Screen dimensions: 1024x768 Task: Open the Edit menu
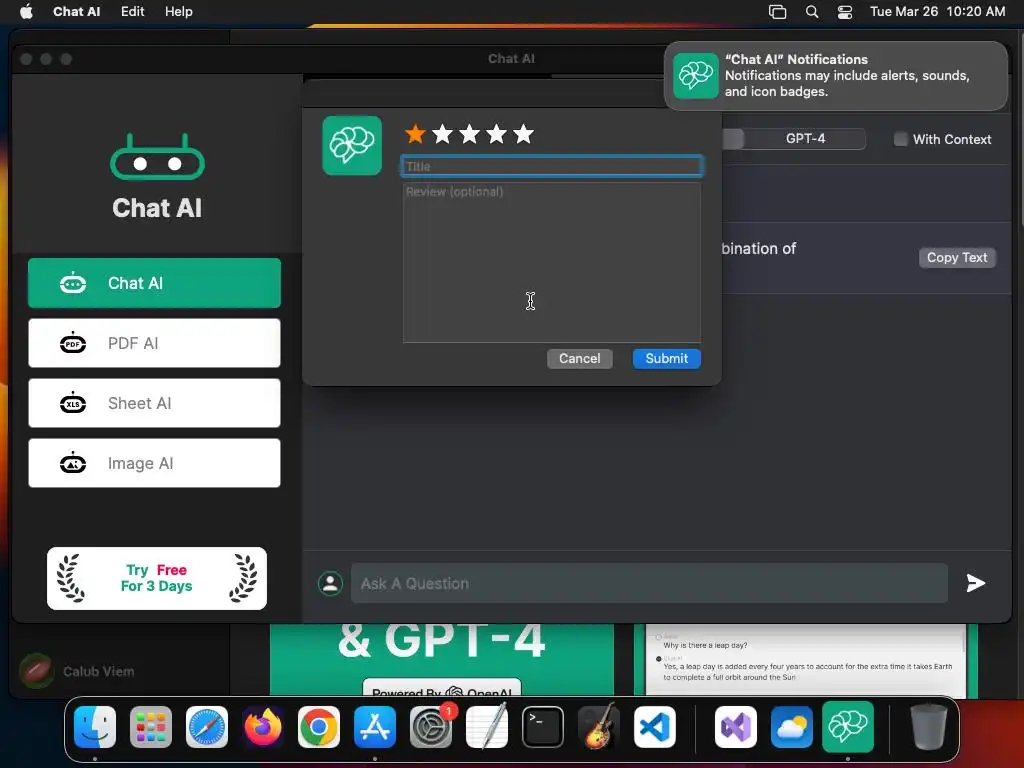(133, 11)
